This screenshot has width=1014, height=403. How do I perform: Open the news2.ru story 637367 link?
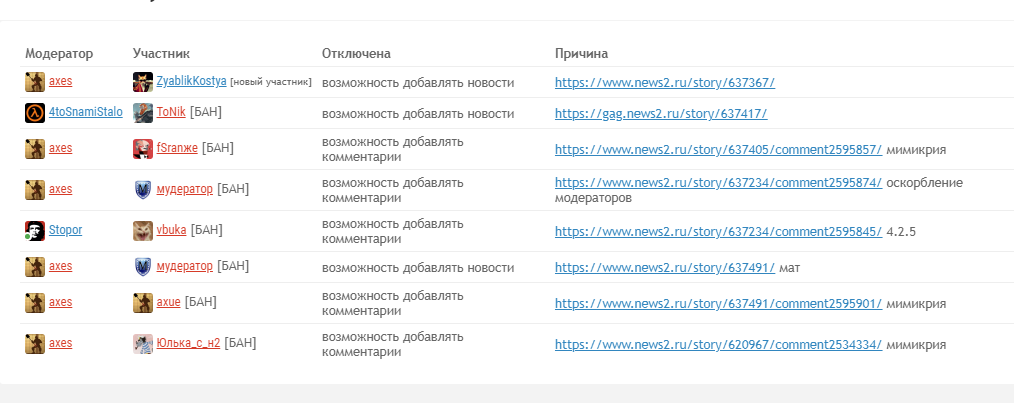664,83
